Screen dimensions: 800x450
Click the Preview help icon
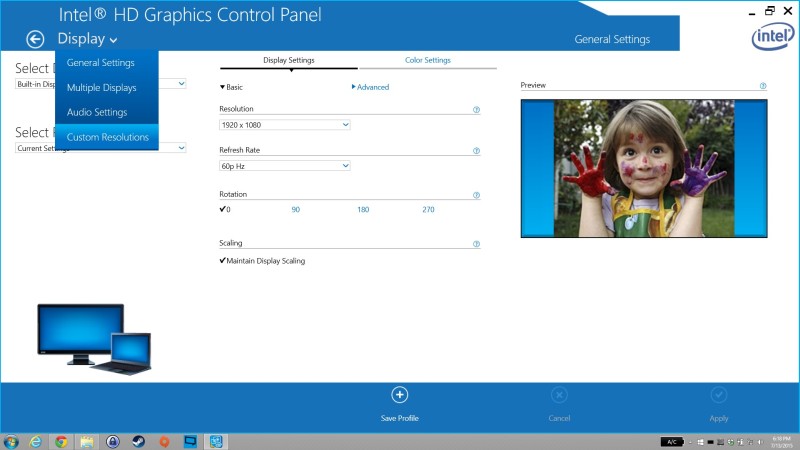pos(763,86)
